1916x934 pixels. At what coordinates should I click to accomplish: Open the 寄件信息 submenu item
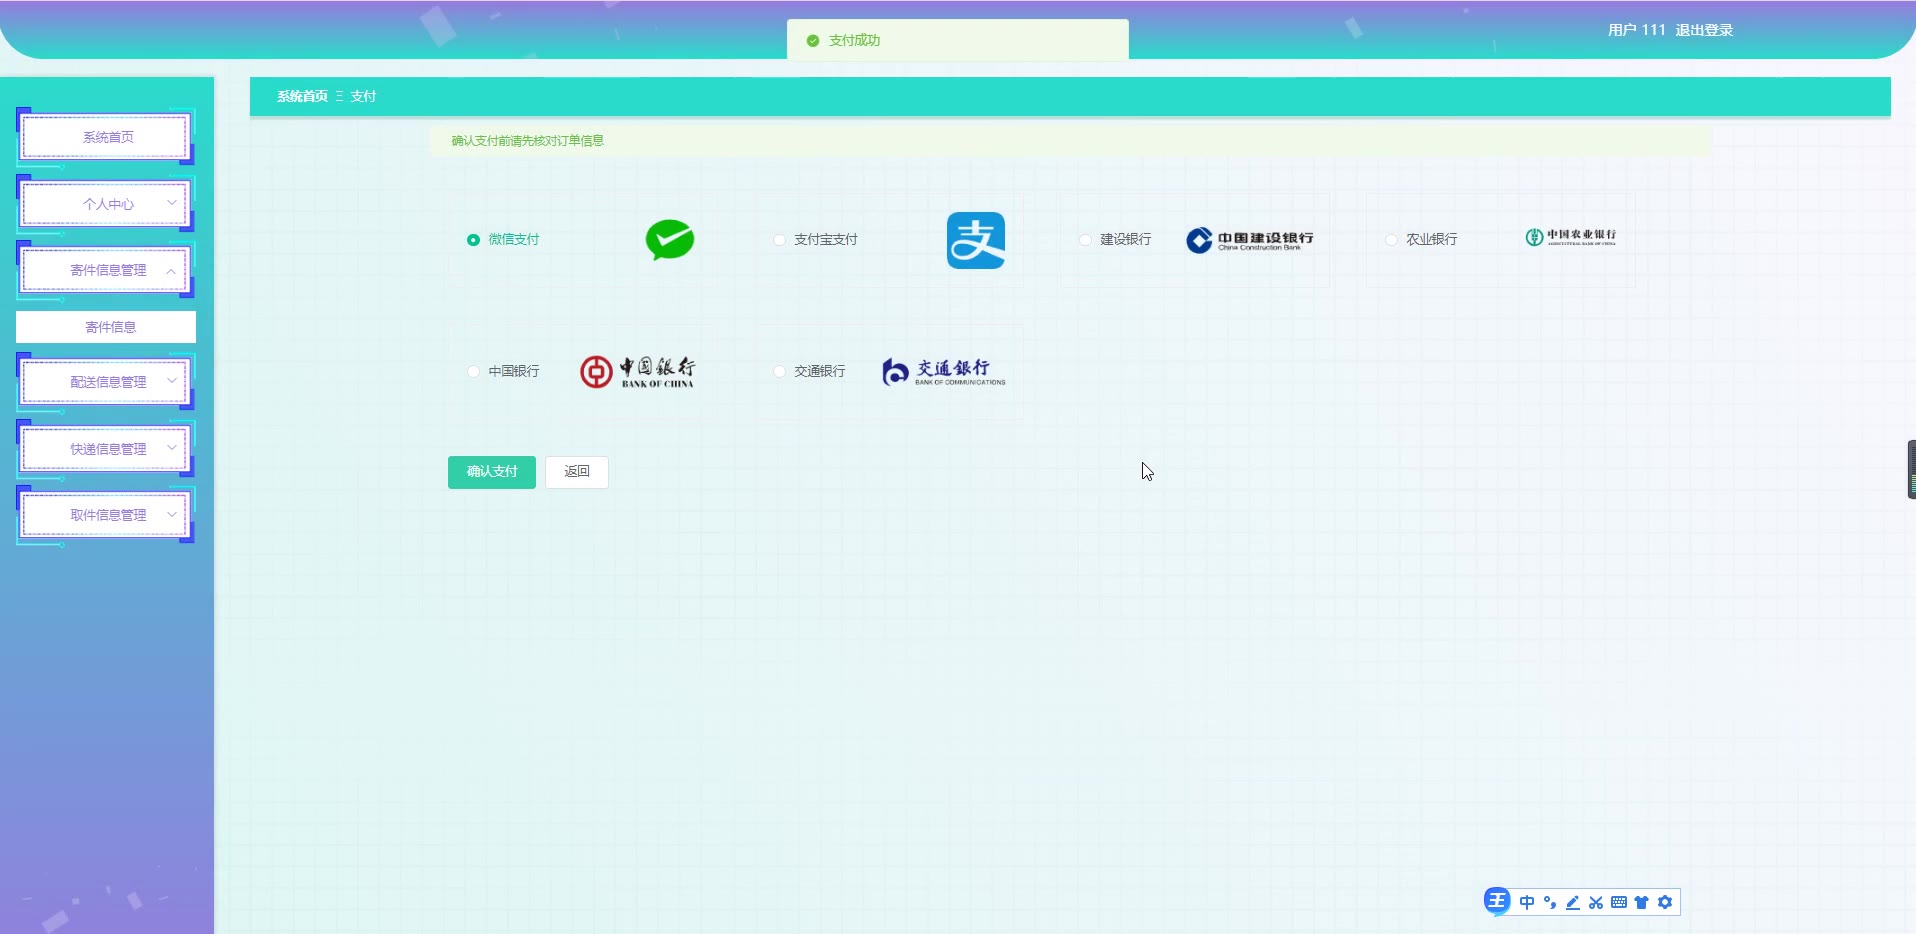point(106,327)
